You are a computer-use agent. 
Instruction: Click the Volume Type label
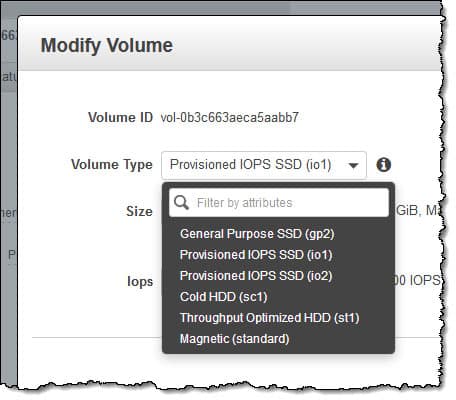click(x=112, y=165)
